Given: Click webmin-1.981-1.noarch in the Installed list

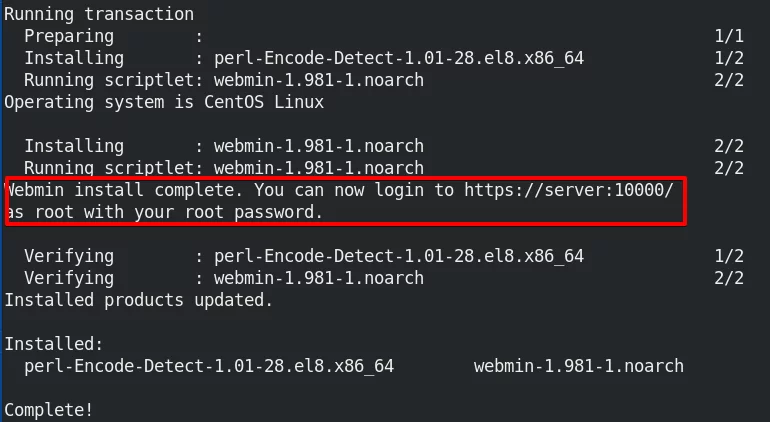Looking at the screenshot, I should pyautogui.click(x=578, y=366).
